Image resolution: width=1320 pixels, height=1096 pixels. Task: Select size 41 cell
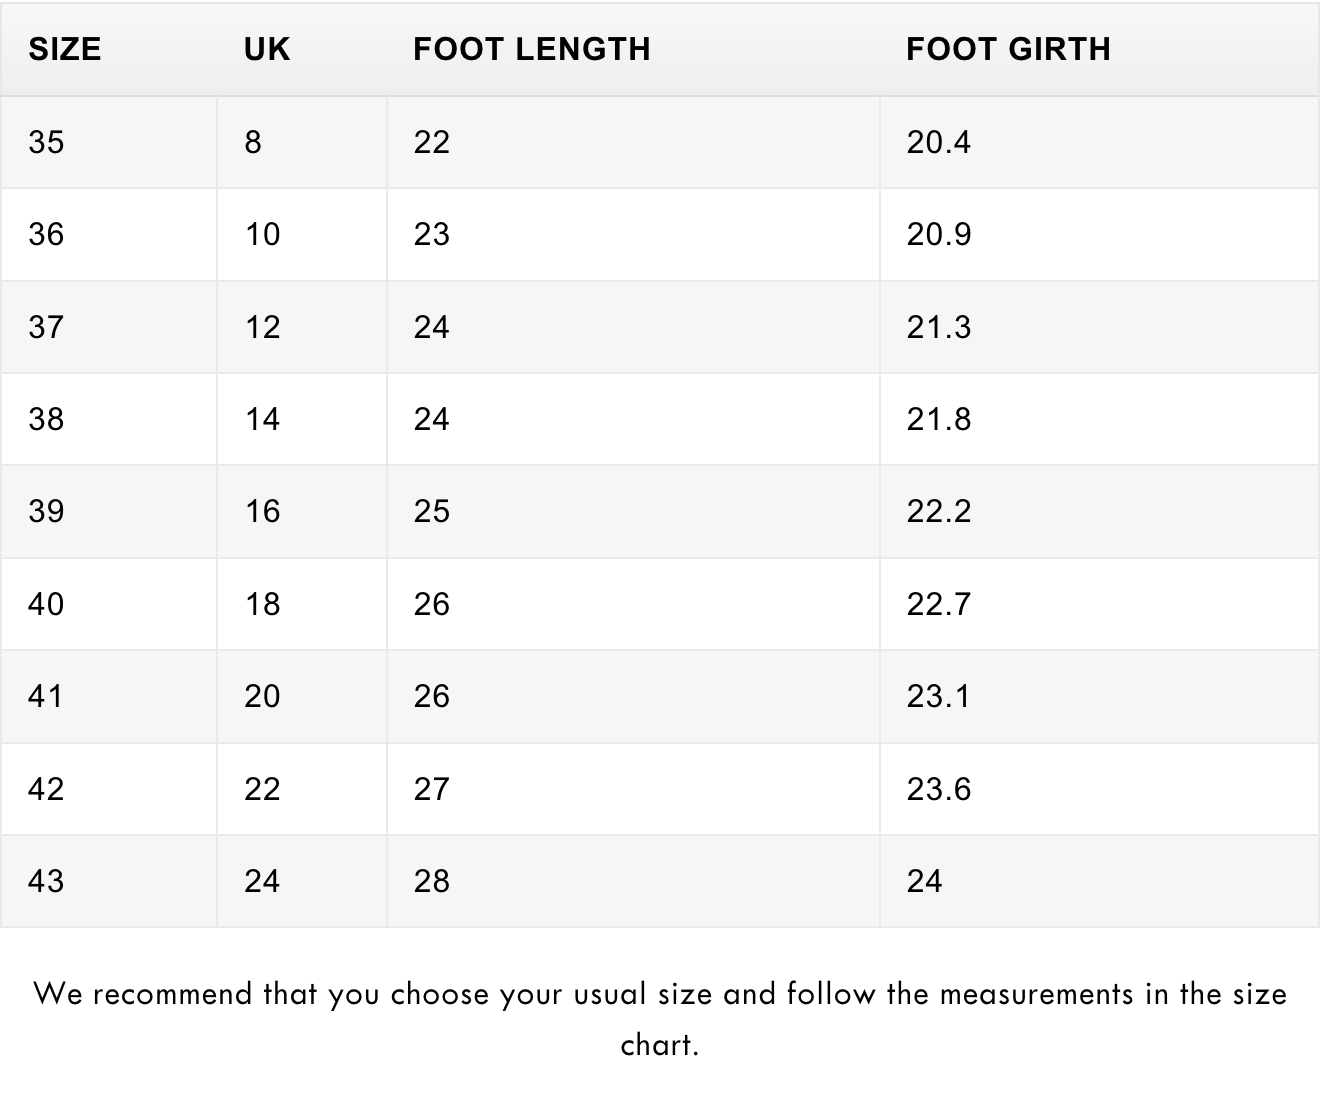108,696
